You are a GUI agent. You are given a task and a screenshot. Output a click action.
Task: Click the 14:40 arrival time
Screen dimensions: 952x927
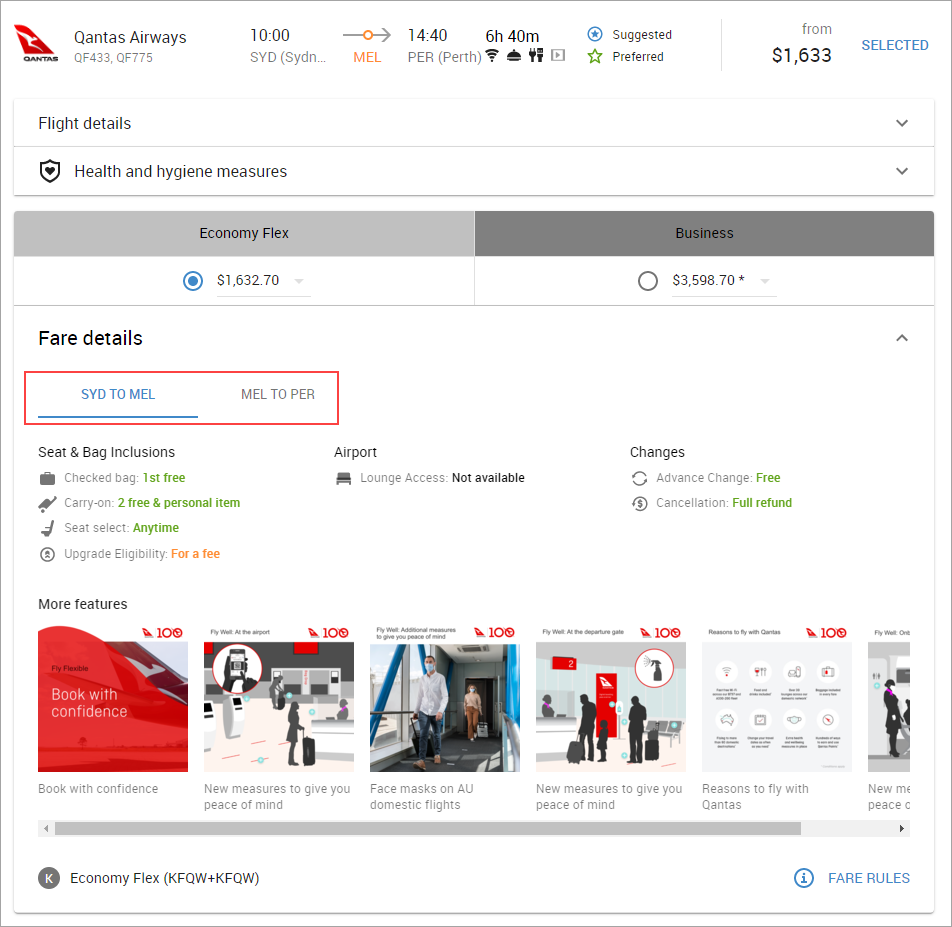tap(427, 35)
